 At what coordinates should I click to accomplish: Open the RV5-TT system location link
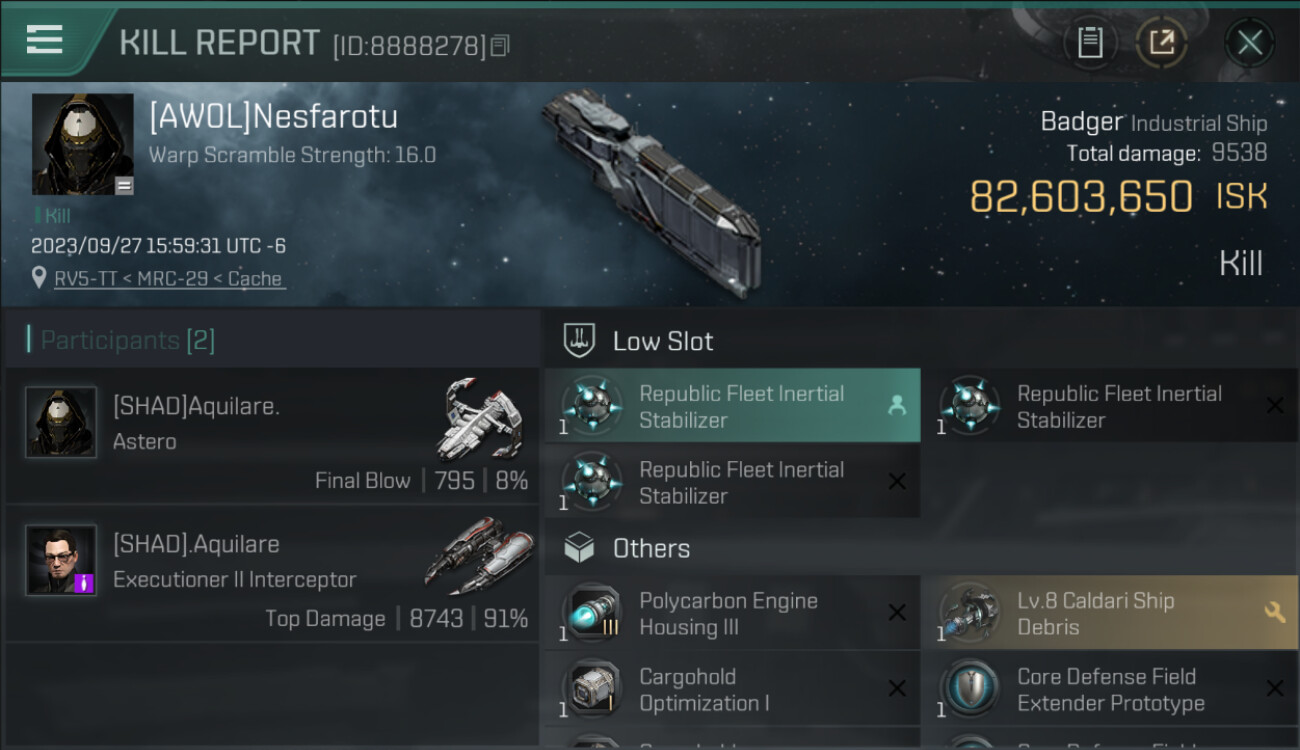click(x=168, y=279)
